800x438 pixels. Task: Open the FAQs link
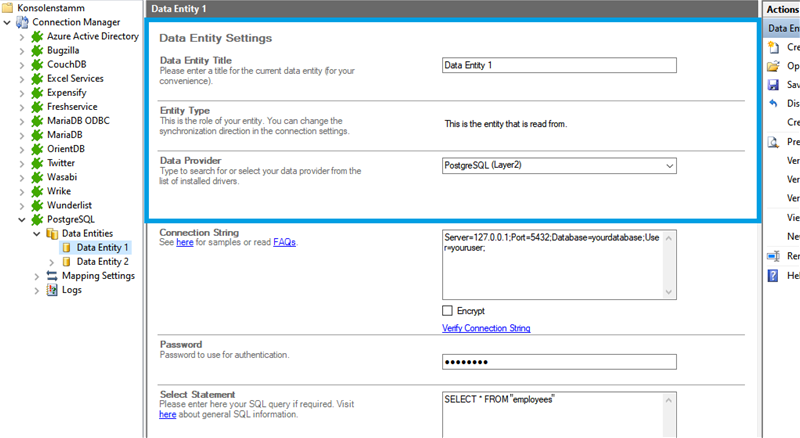click(x=285, y=242)
